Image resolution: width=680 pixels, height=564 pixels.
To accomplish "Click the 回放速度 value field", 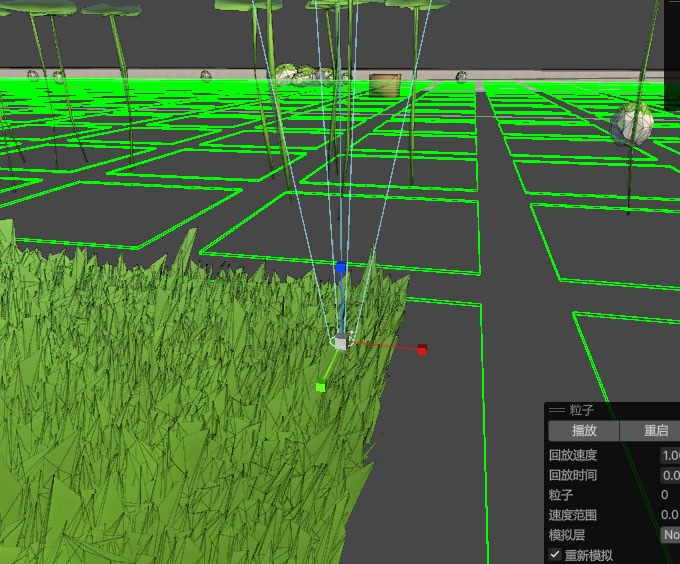I will (670, 455).
